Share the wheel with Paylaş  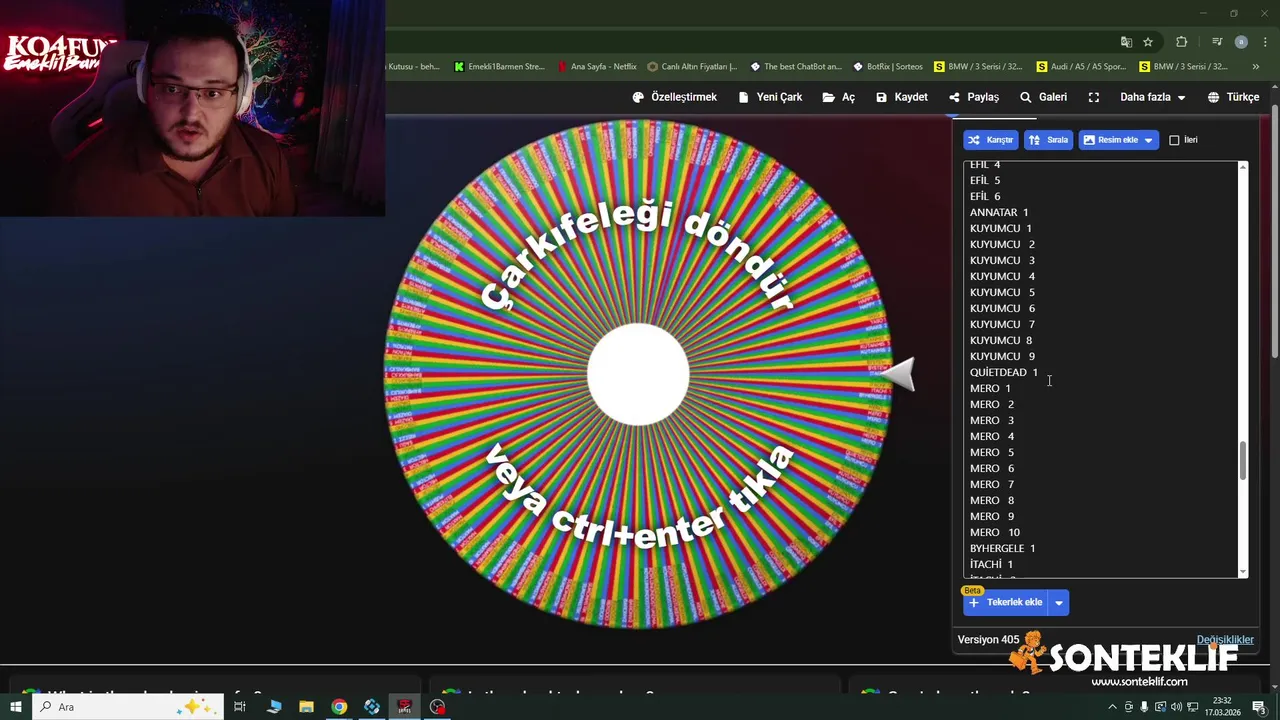[x=974, y=97]
